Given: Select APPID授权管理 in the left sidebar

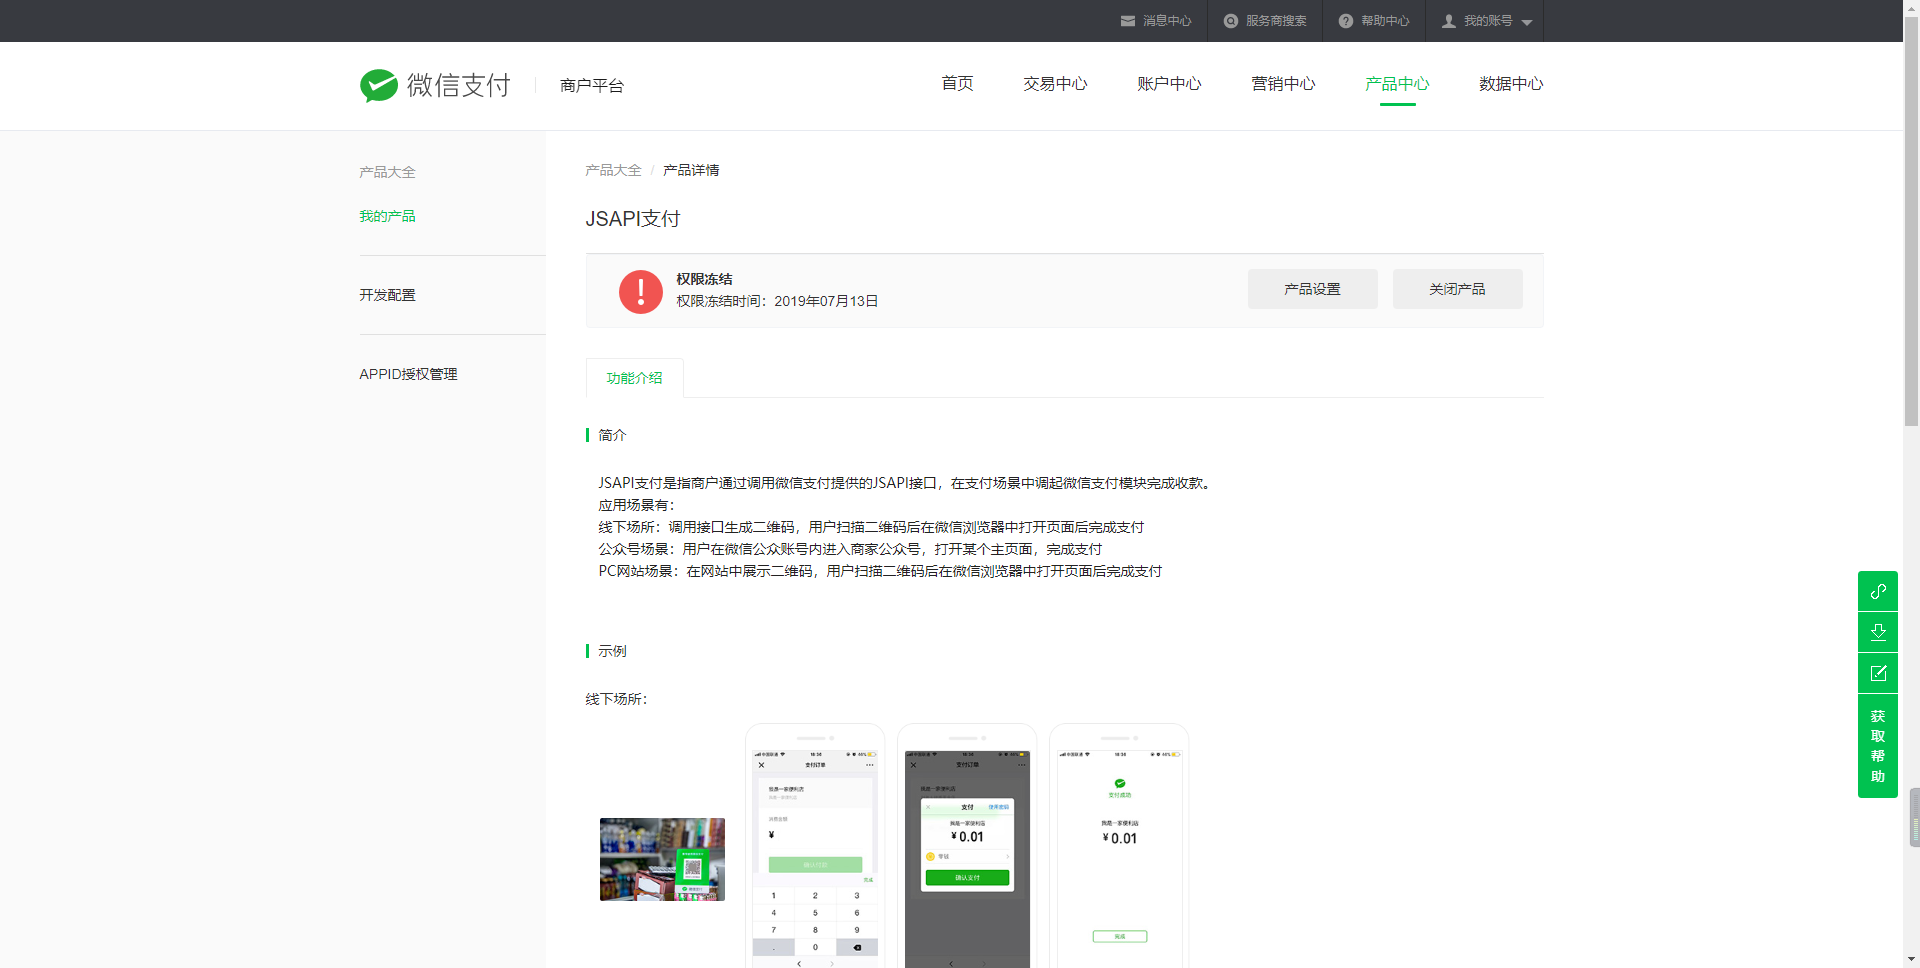Looking at the screenshot, I should (x=408, y=374).
